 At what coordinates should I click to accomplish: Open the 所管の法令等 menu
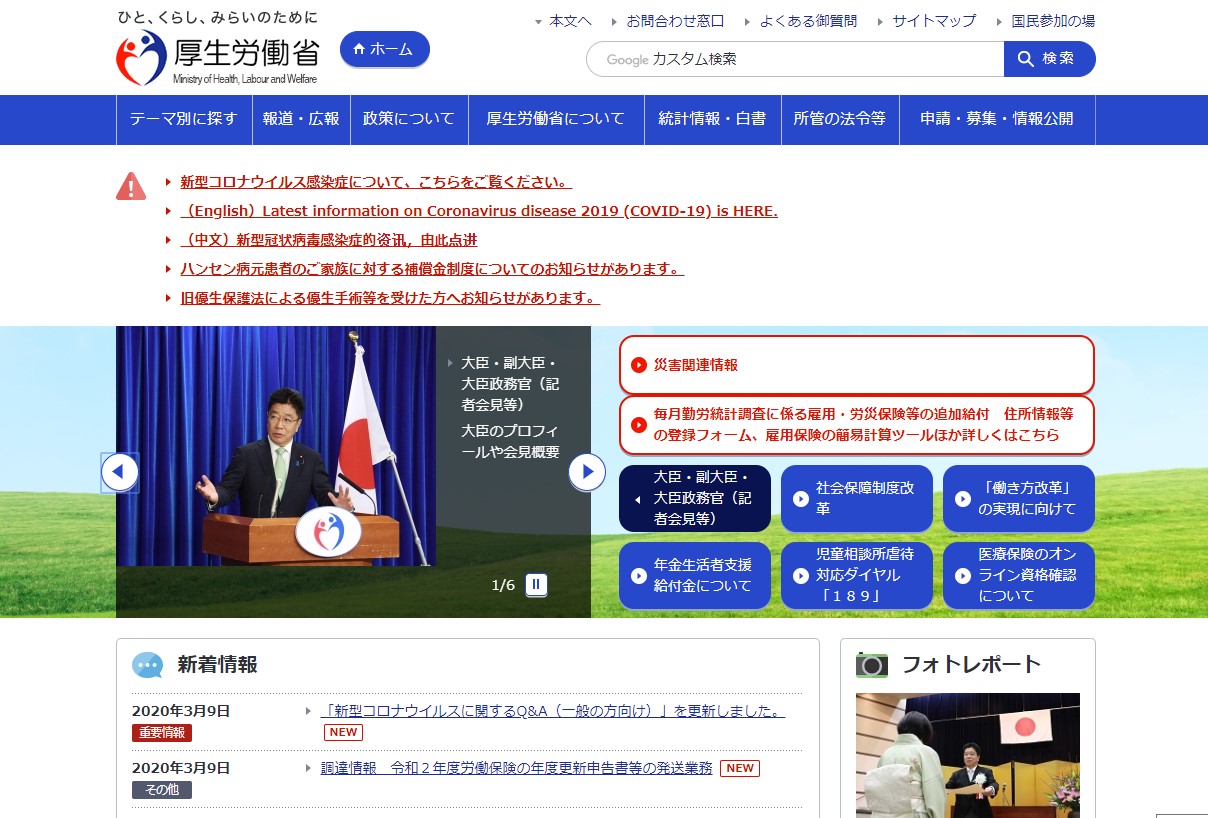[840, 119]
